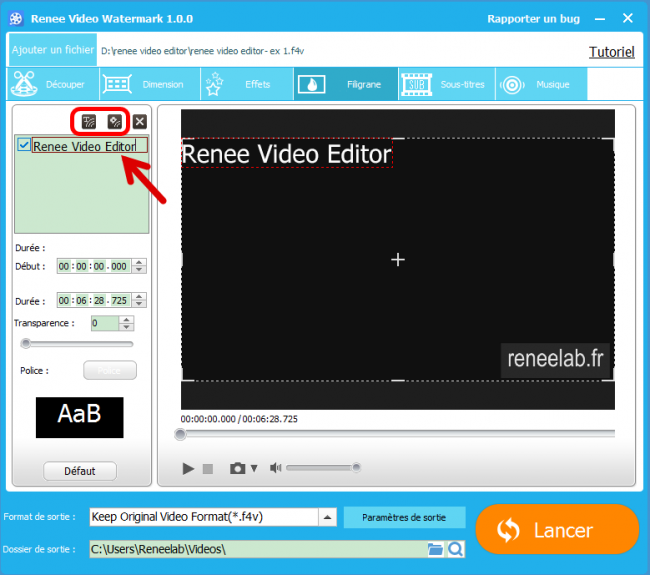Open the Effets tab
Screen dimensions: 650x575
coord(247,84)
